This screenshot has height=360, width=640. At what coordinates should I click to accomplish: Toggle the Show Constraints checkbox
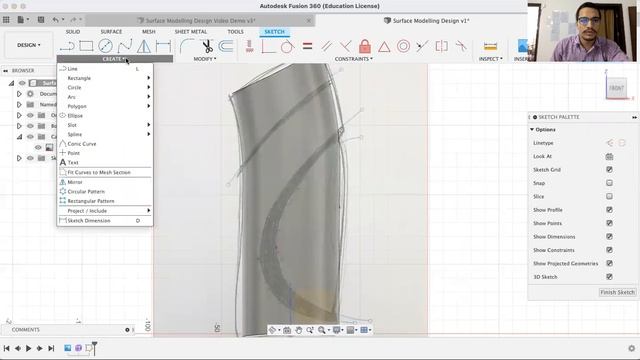(609, 250)
